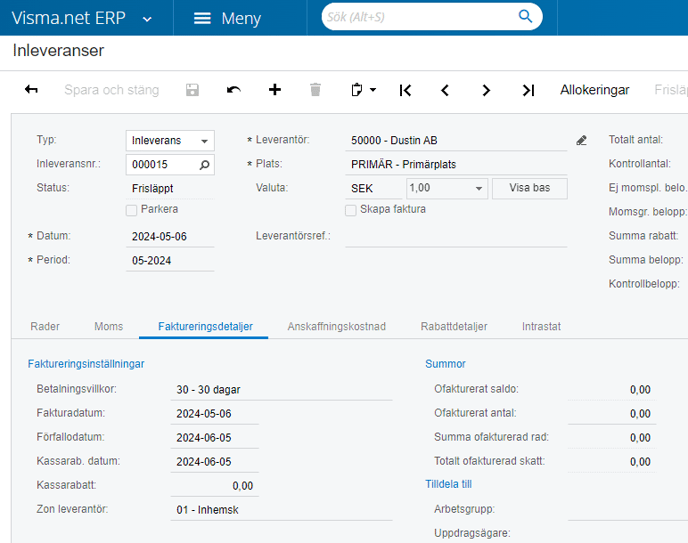688x543 pixels.
Task: Go to last record icon
Action: click(528, 90)
